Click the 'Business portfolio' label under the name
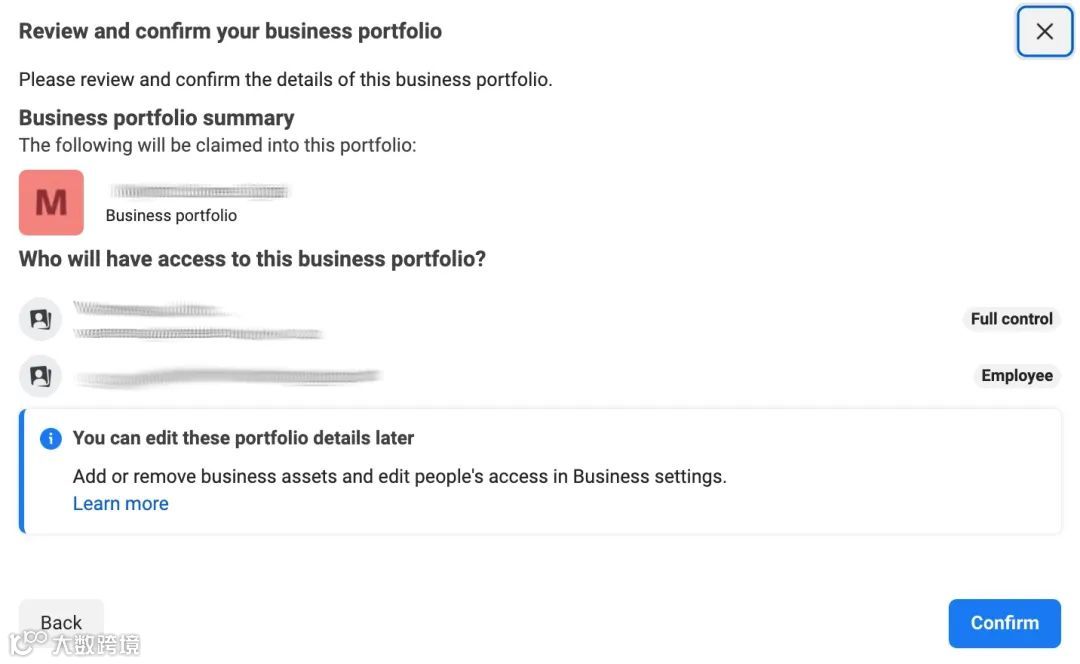Screen dimensions: 1080x664 point(171,215)
